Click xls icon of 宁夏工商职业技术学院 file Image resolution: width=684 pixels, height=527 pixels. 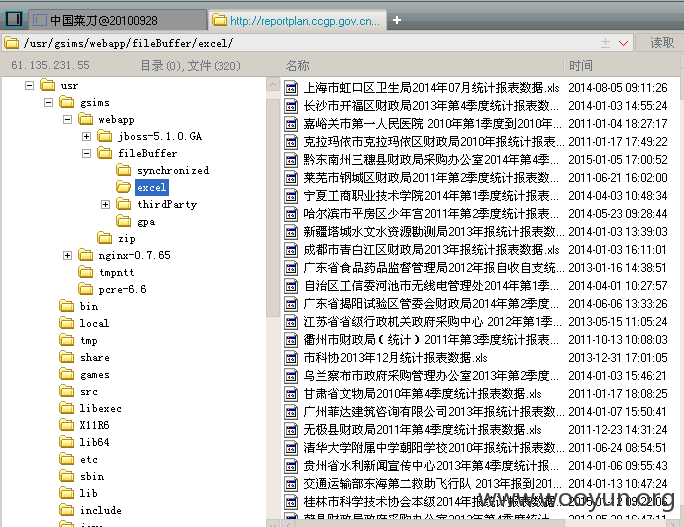click(x=291, y=196)
